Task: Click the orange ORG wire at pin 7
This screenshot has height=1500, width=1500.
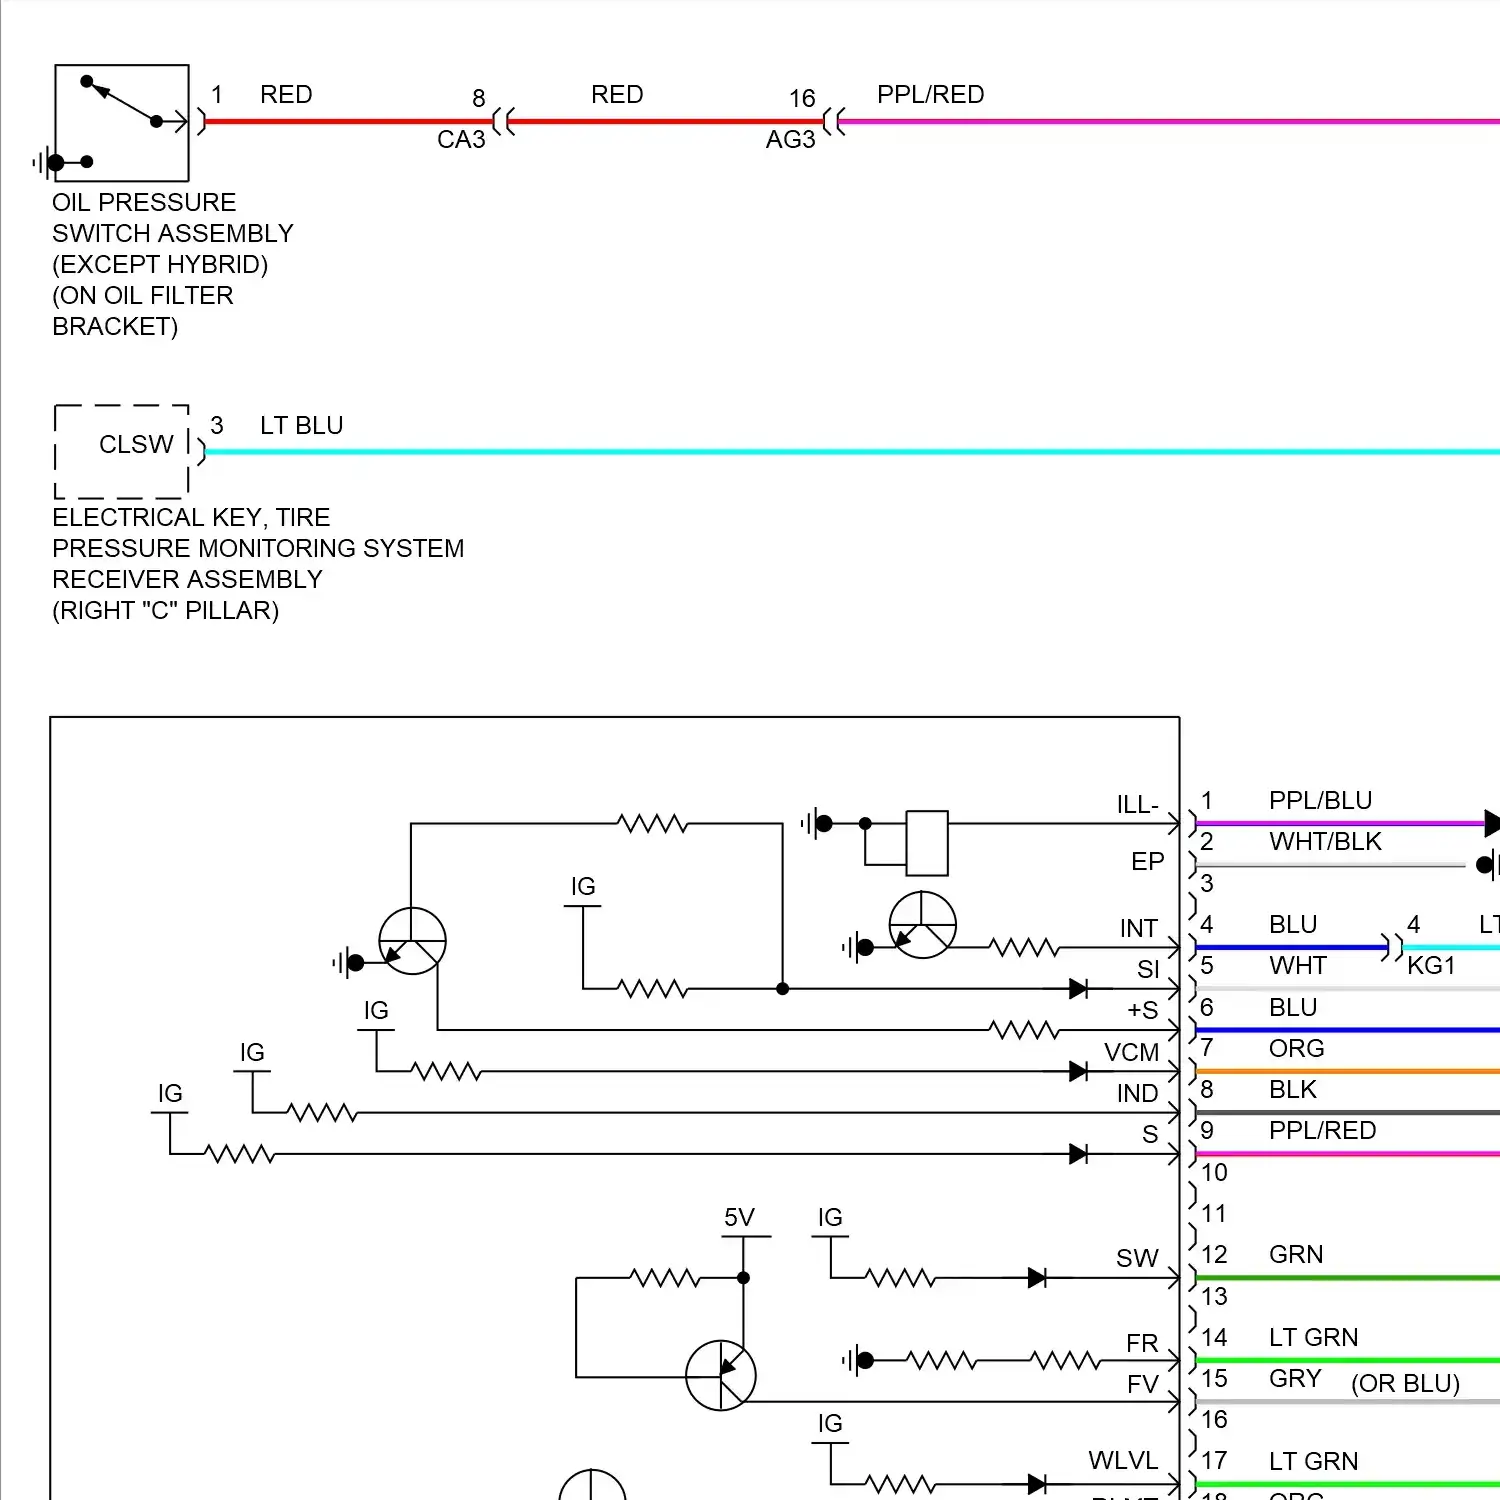Action: click(1347, 1071)
